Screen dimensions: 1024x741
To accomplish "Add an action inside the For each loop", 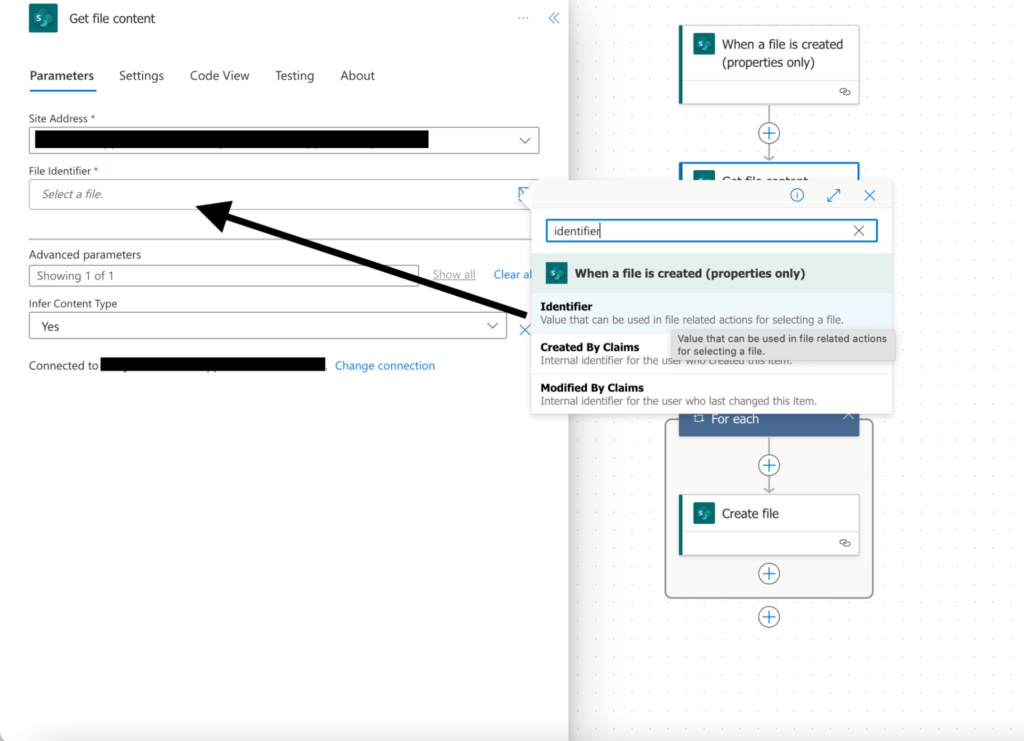I will [769, 465].
